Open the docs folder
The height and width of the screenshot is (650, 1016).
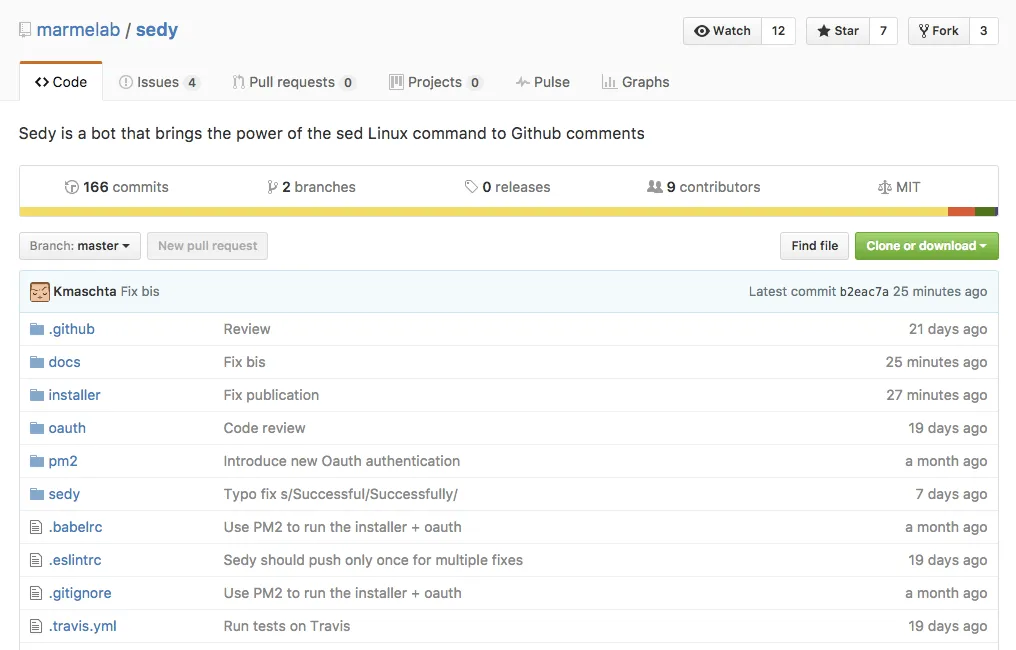[x=64, y=362]
